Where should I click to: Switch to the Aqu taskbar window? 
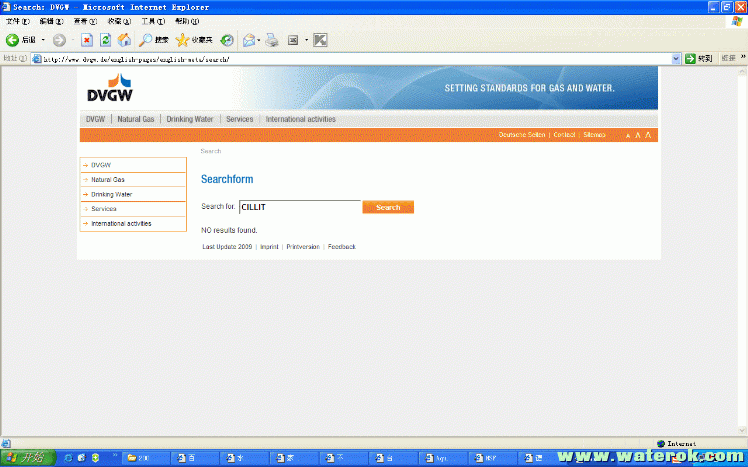pos(442,458)
